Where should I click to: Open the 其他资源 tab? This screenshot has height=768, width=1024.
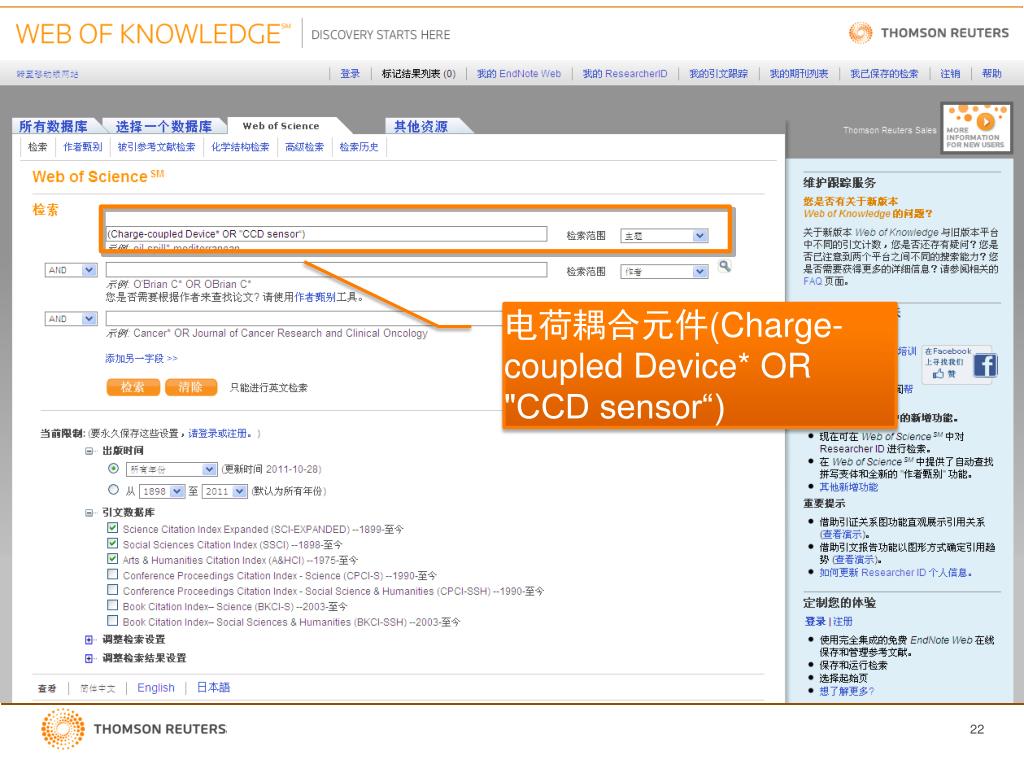421,126
